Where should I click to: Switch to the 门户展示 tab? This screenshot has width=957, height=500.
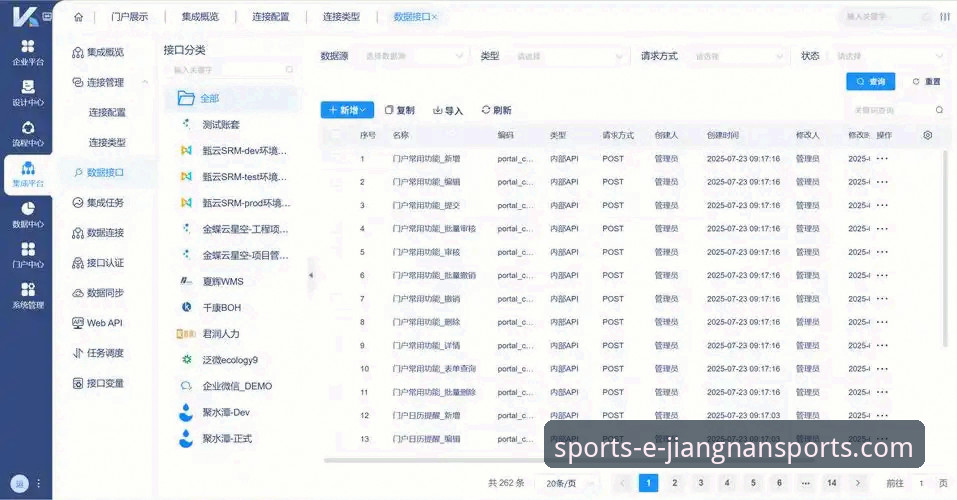(x=129, y=17)
